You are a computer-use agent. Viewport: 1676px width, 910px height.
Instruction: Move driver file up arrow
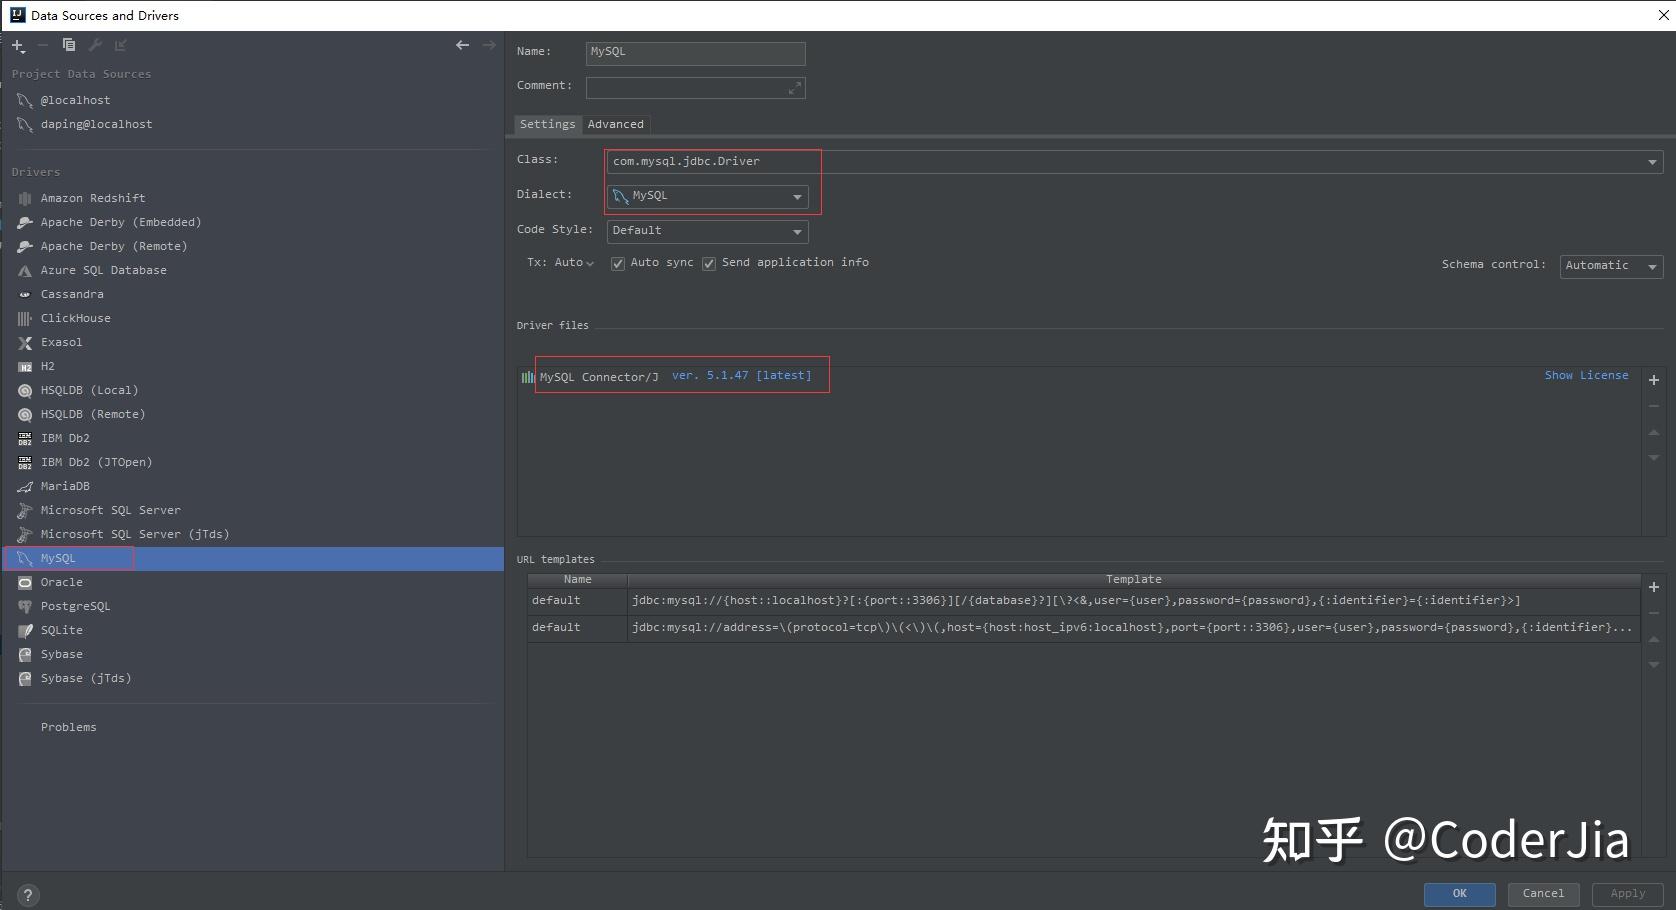coord(1654,432)
